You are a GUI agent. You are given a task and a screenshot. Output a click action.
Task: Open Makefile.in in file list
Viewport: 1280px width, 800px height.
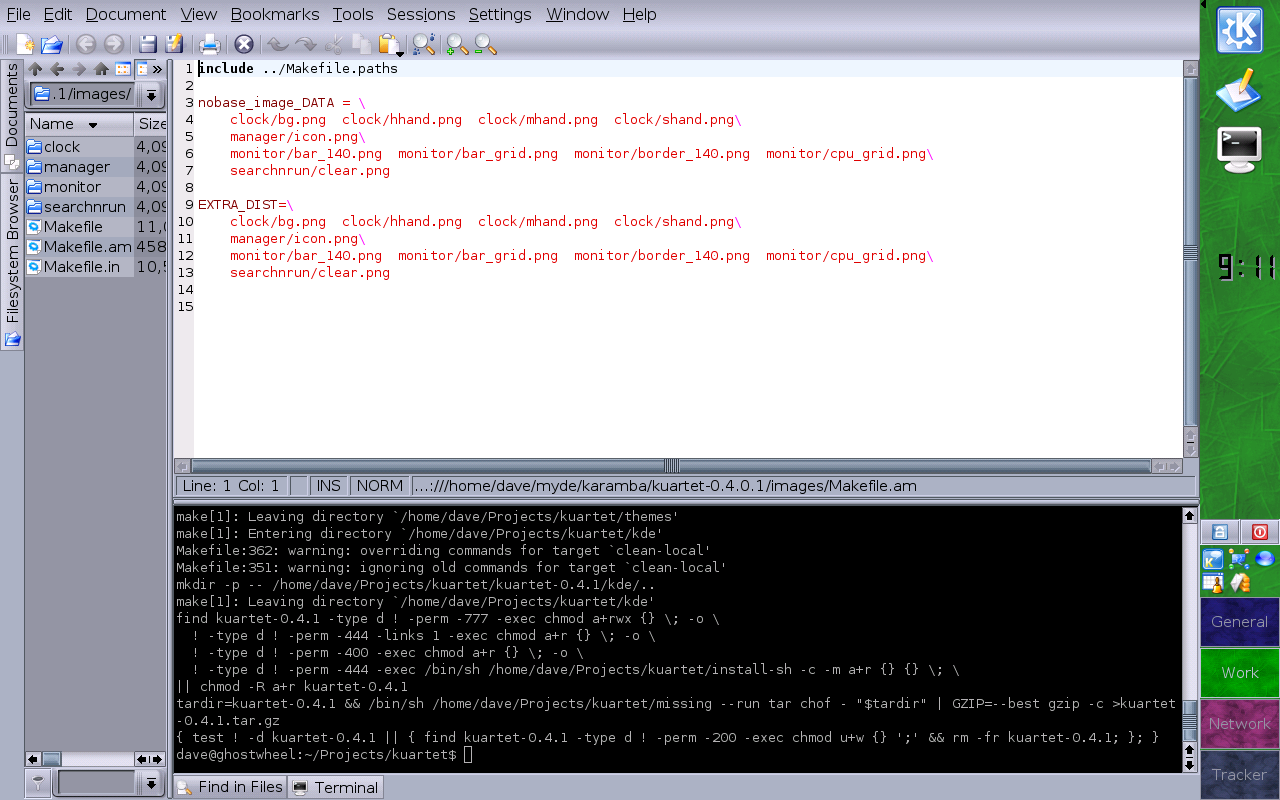click(81, 267)
